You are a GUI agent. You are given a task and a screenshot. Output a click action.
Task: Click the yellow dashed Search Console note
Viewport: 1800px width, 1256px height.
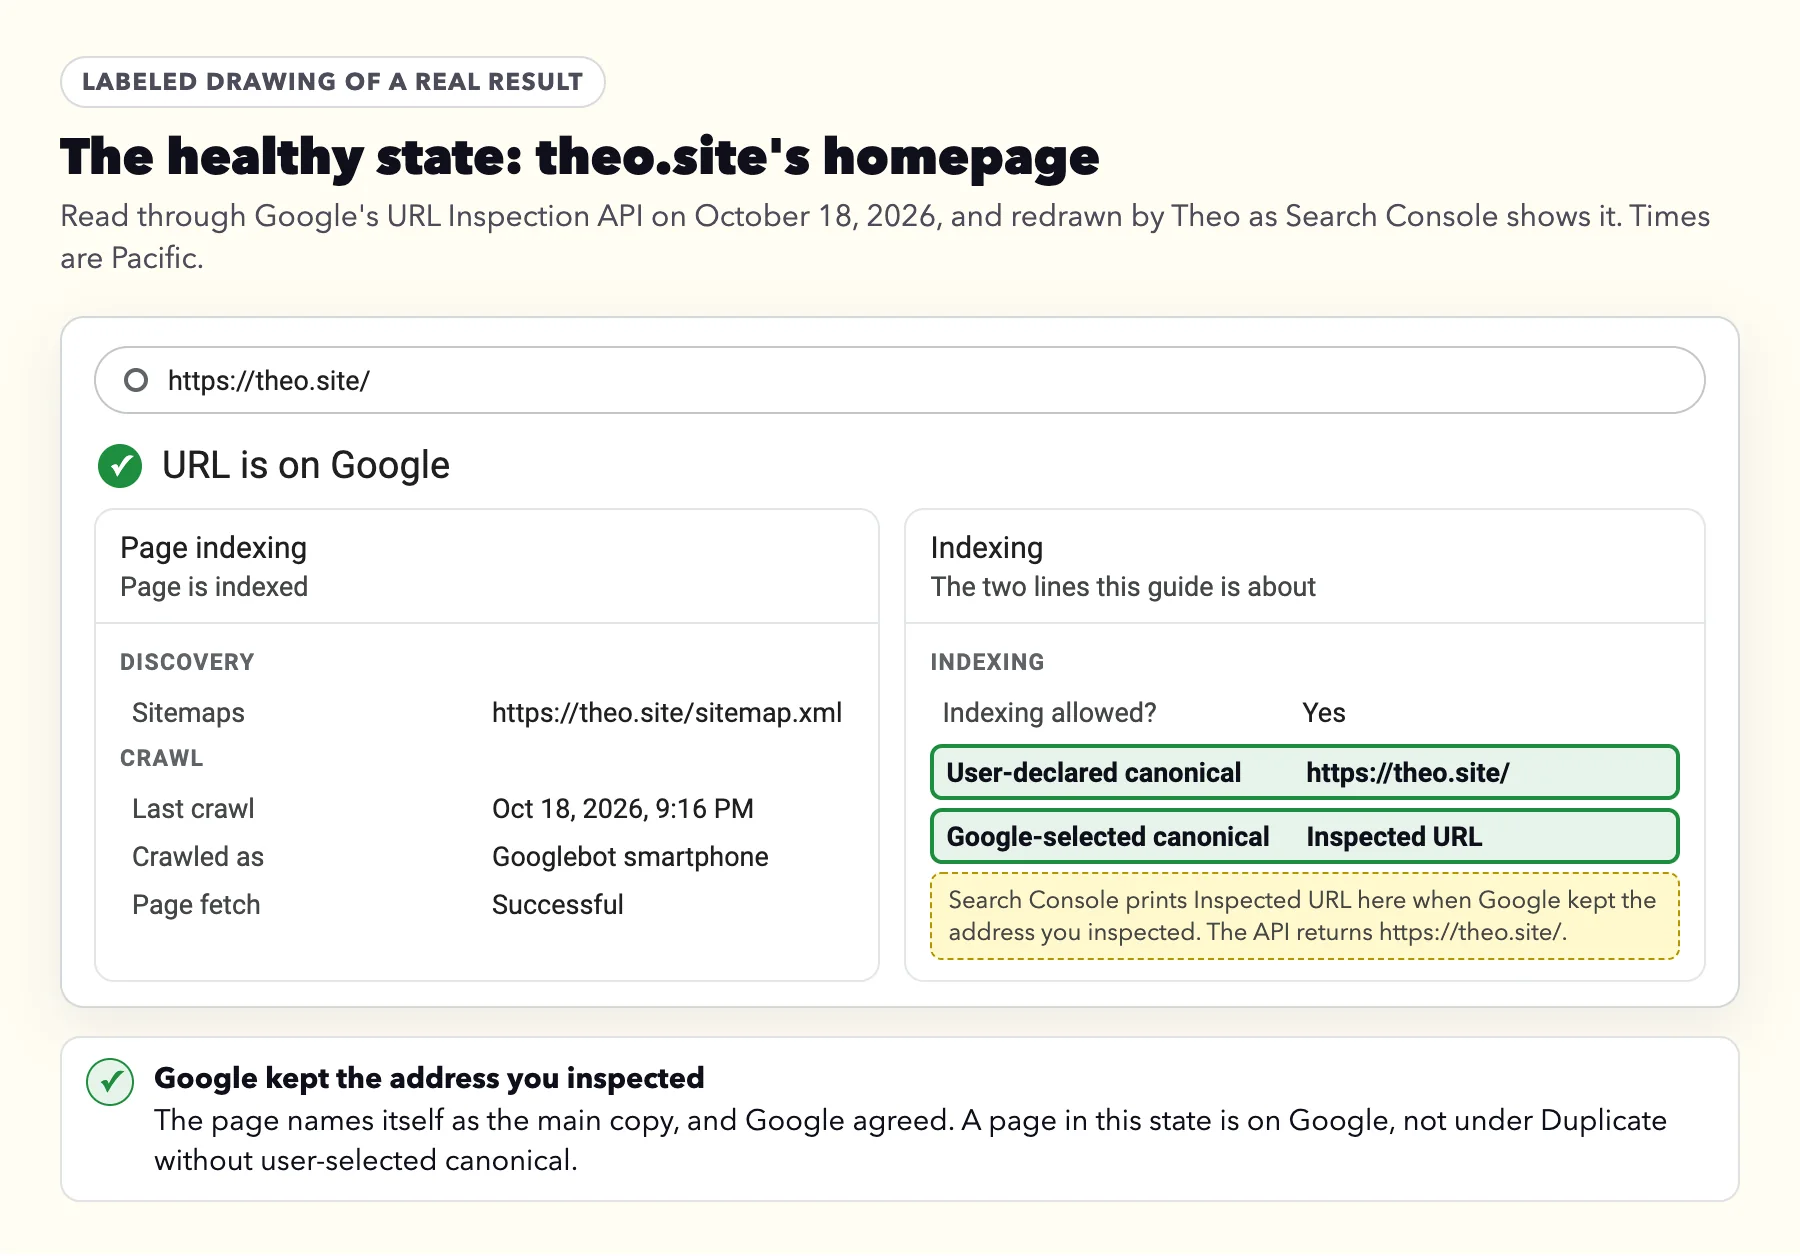pyautogui.click(x=1305, y=916)
